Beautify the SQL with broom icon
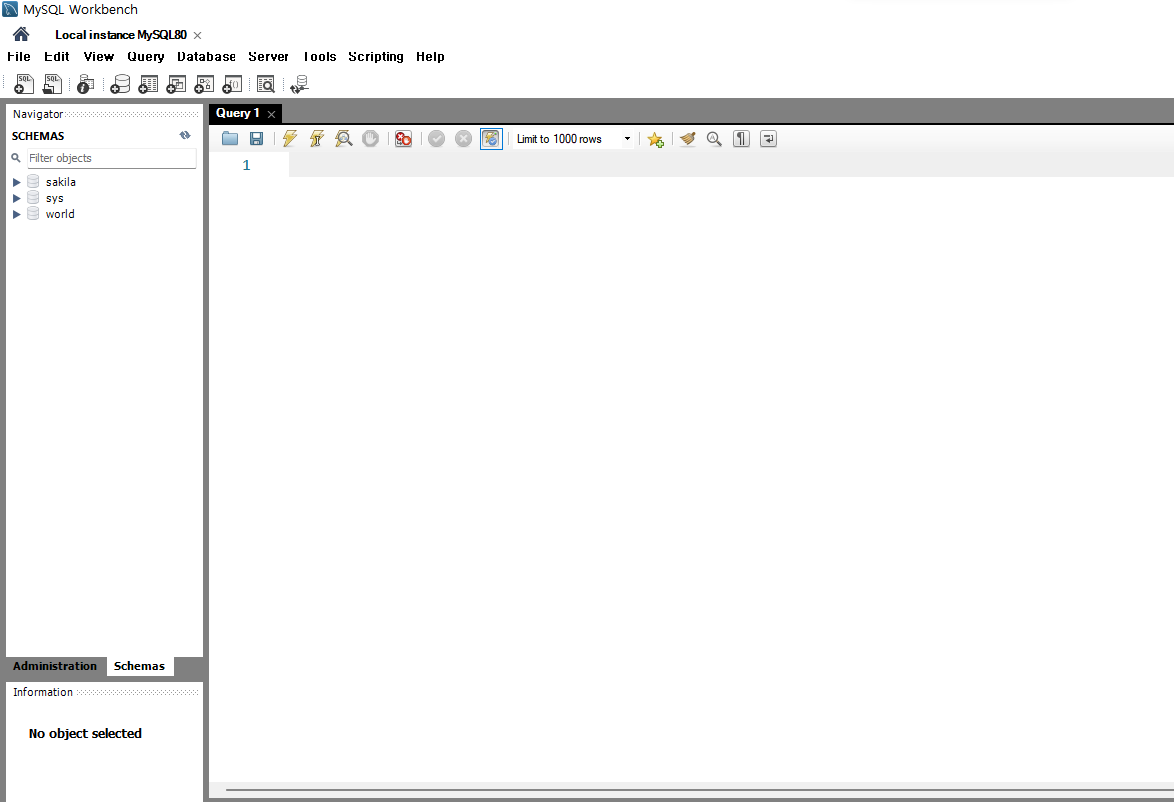This screenshot has height=802, width=1174. coord(688,139)
